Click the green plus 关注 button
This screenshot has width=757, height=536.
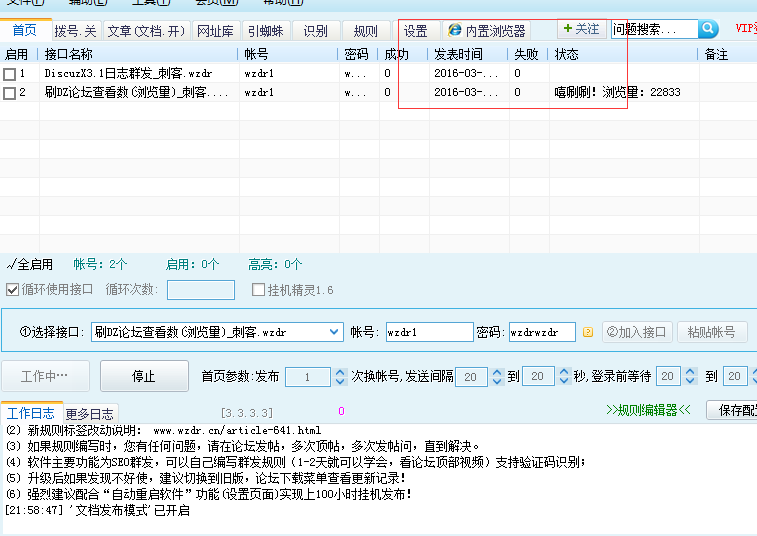pos(581,29)
